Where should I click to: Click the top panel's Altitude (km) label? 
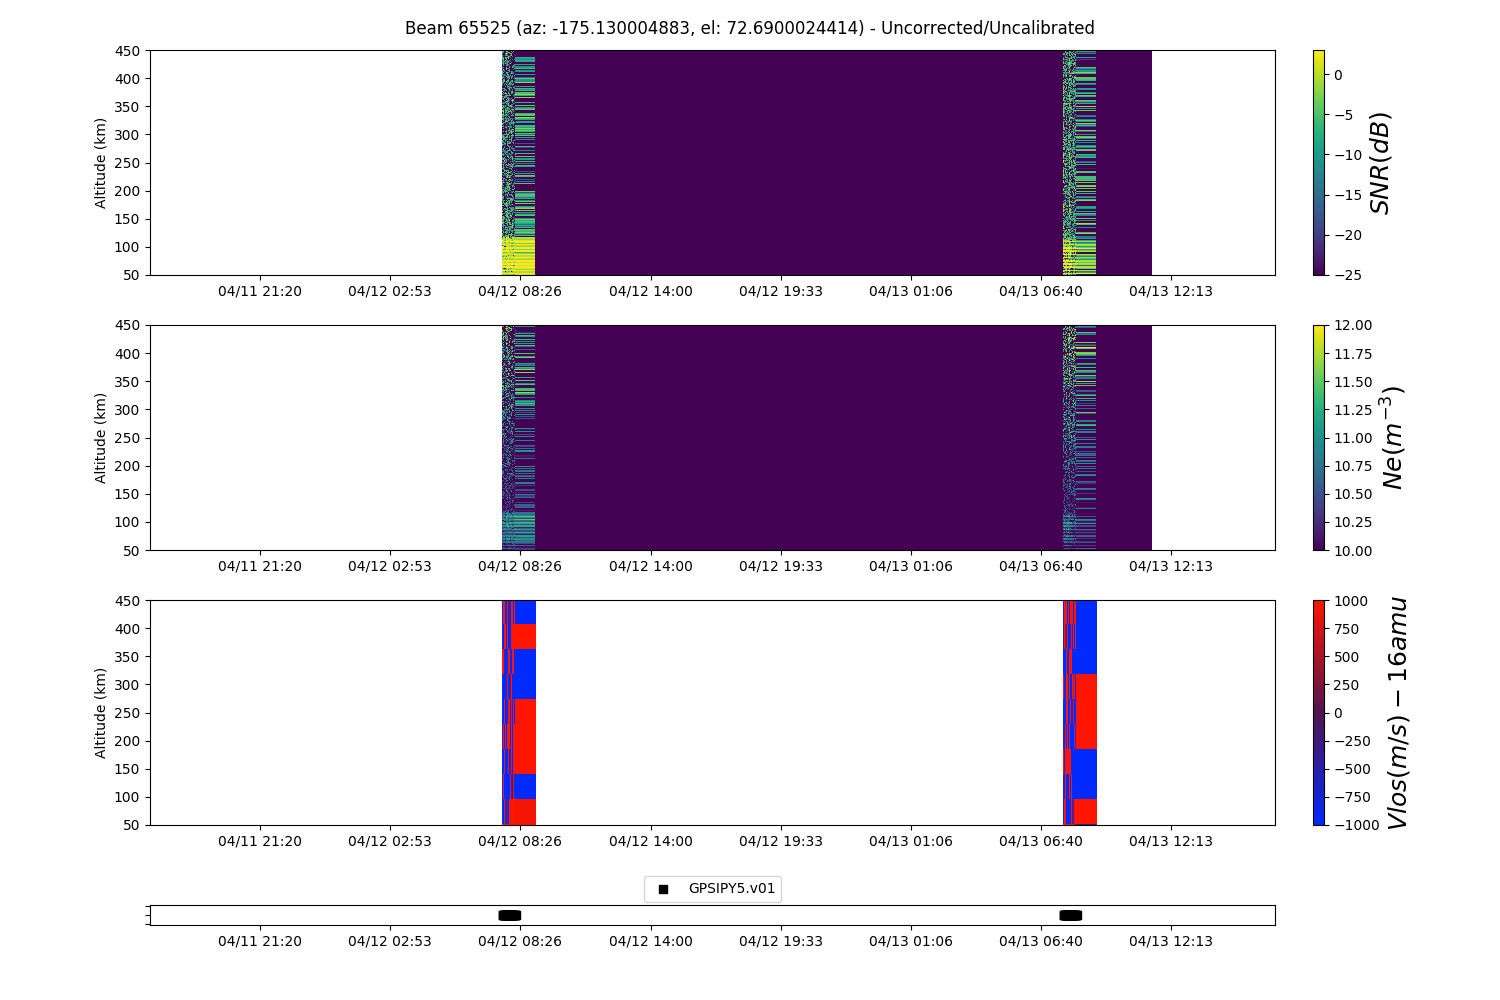[101, 162]
